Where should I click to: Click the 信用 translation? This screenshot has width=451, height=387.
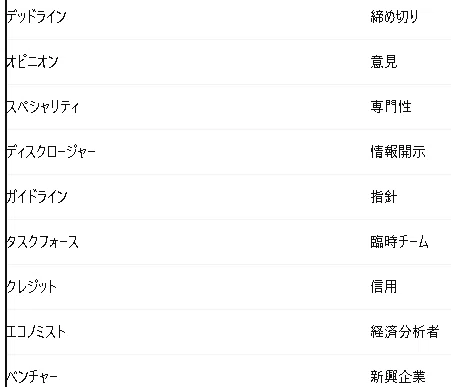[x=384, y=287]
